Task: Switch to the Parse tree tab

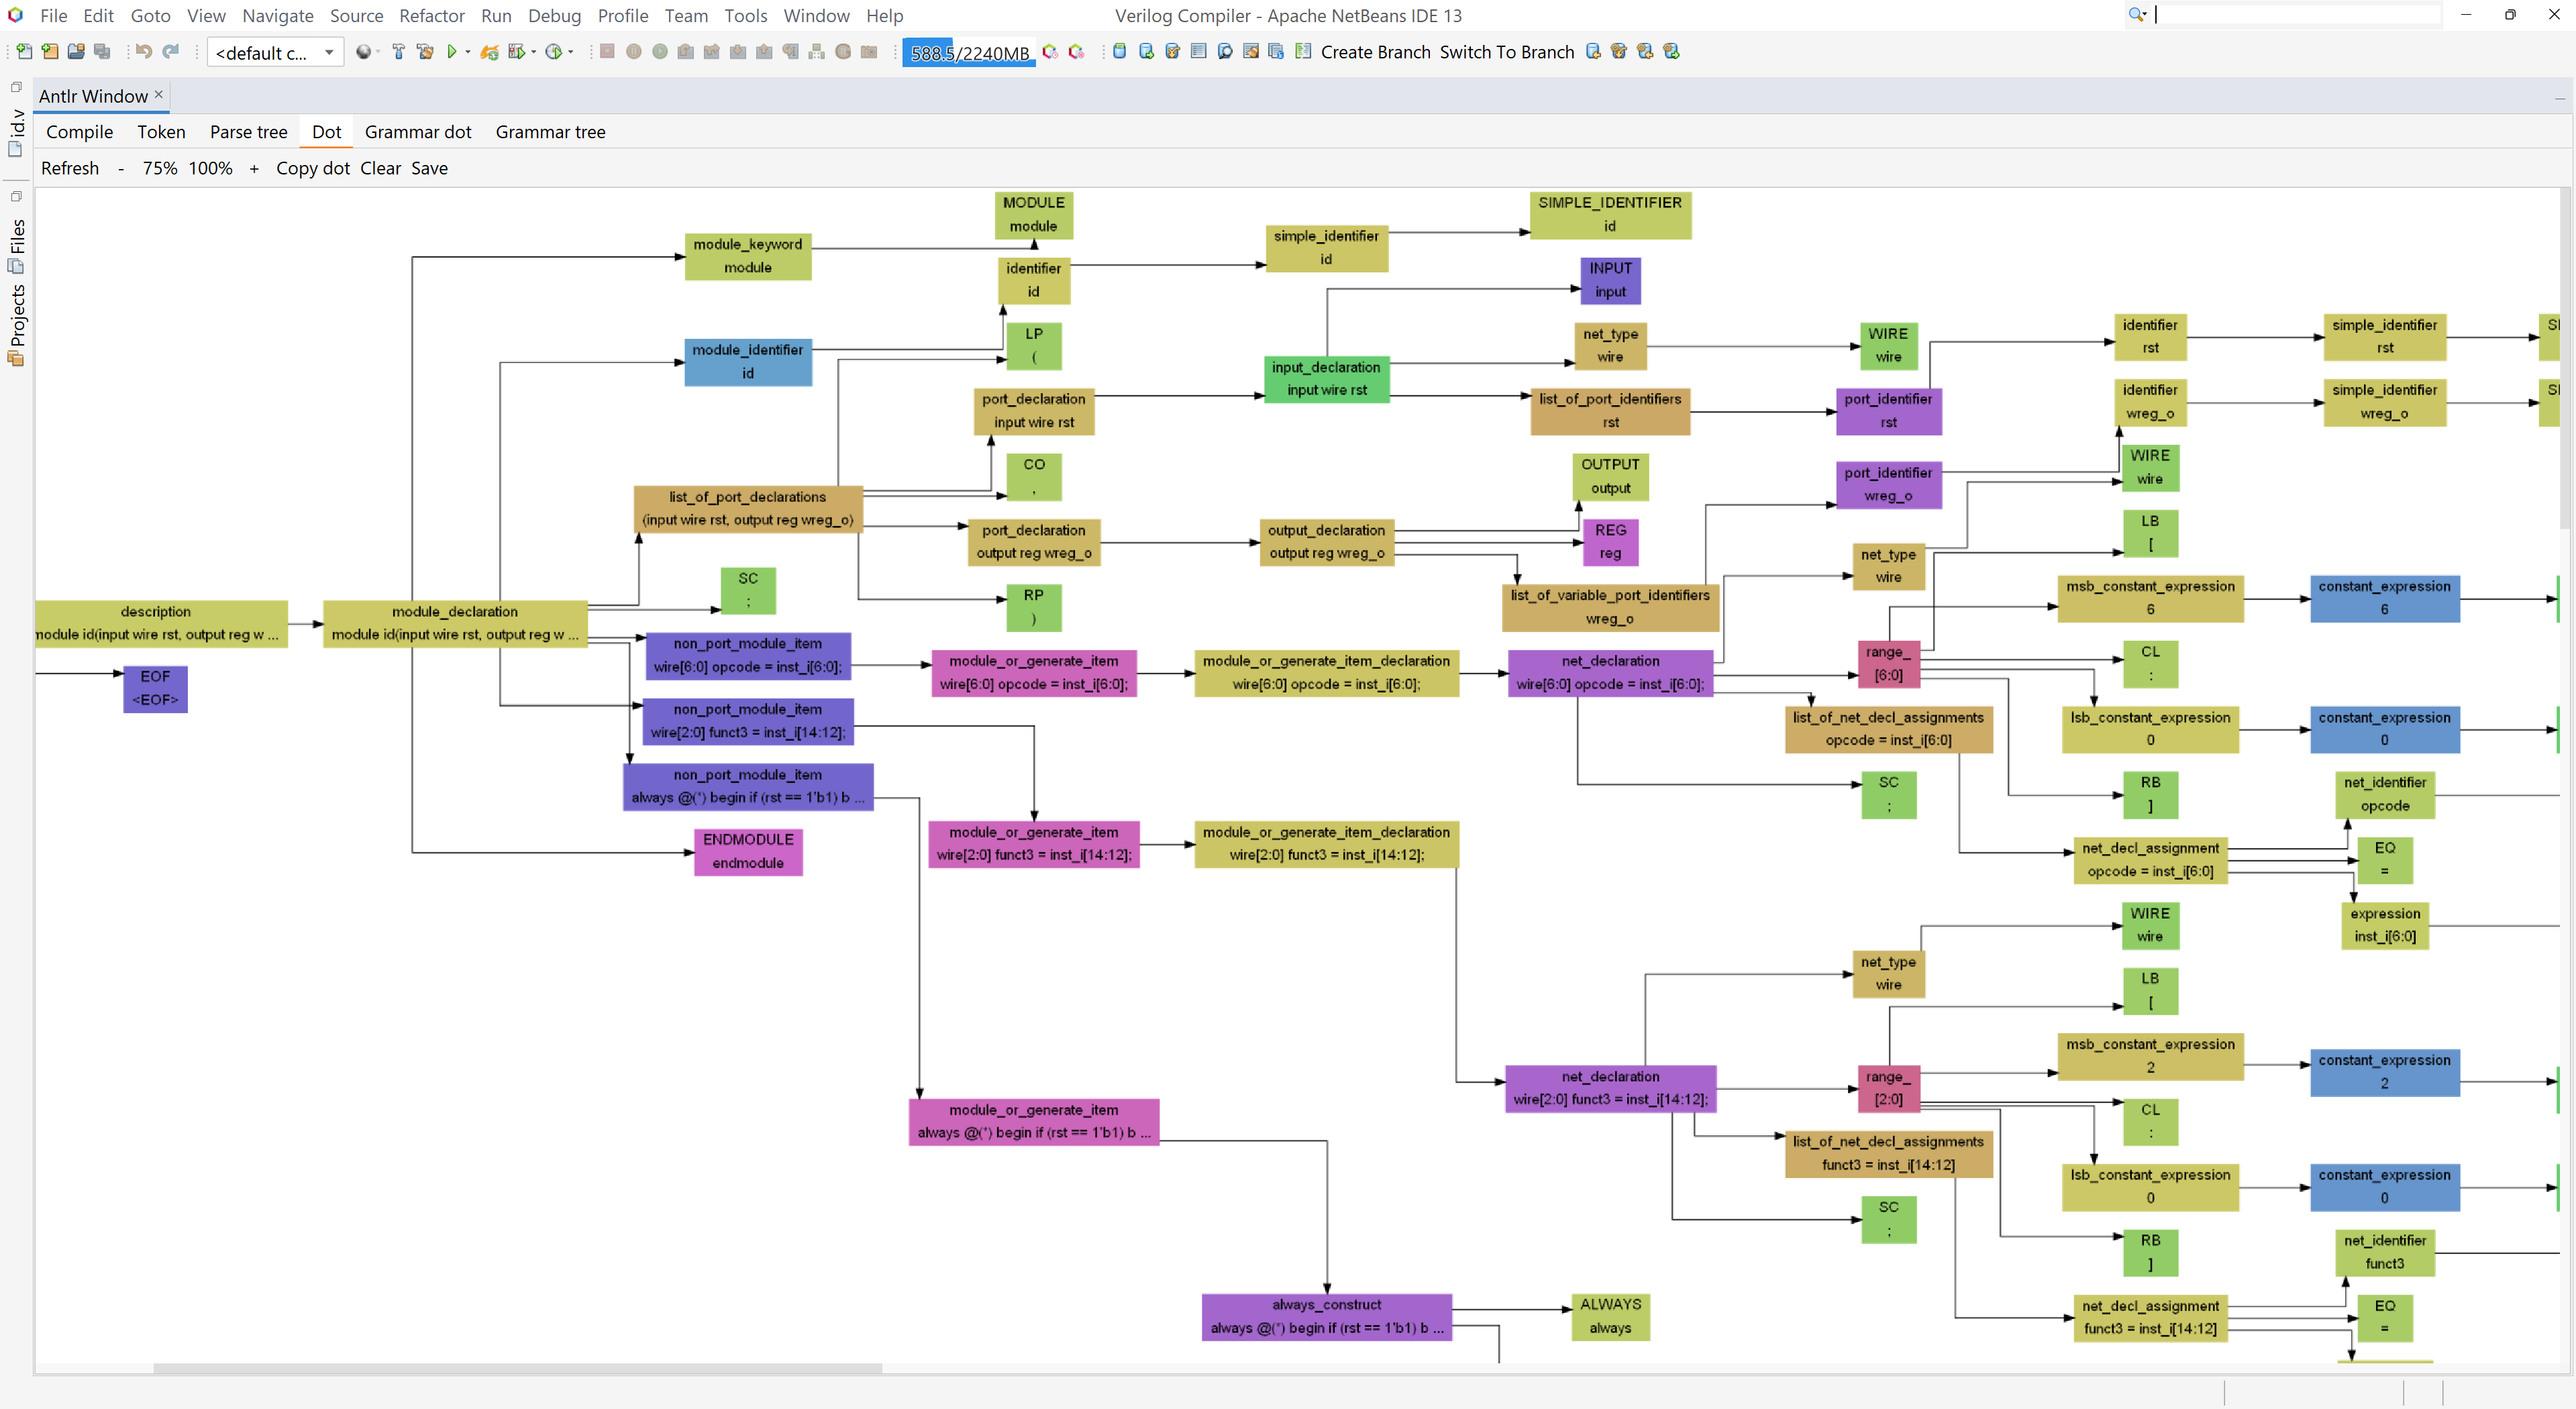Action: (x=248, y=132)
